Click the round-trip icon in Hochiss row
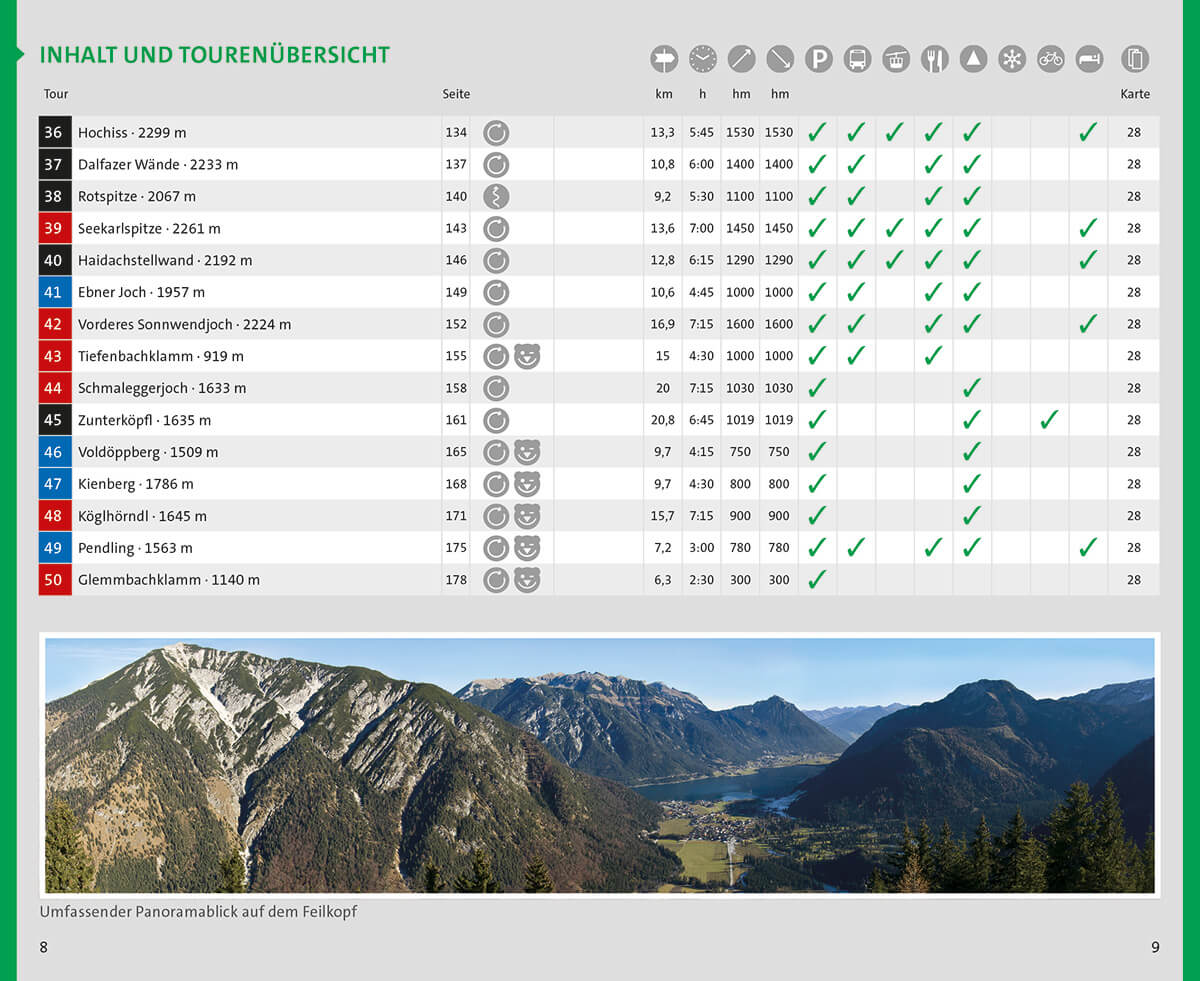Screen dimensions: 1200x981 pyautogui.click(x=496, y=132)
